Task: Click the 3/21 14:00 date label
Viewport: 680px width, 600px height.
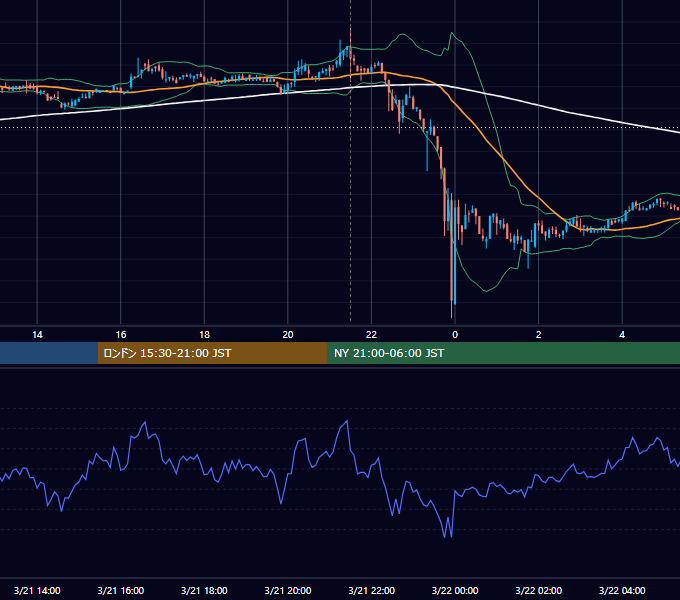Action: 37,590
